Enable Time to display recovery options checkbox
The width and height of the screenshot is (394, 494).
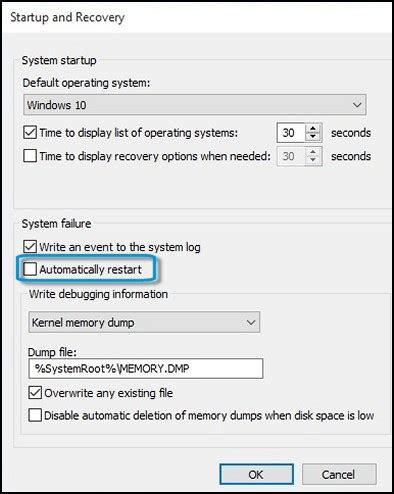pyautogui.click(x=30, y=156)
